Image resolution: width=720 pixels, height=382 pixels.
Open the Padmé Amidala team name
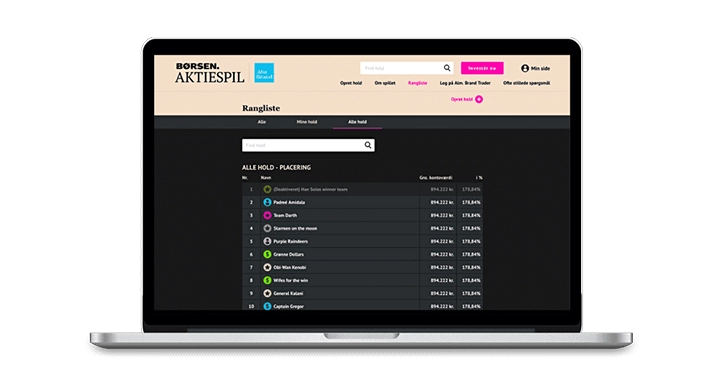point(289,202)
